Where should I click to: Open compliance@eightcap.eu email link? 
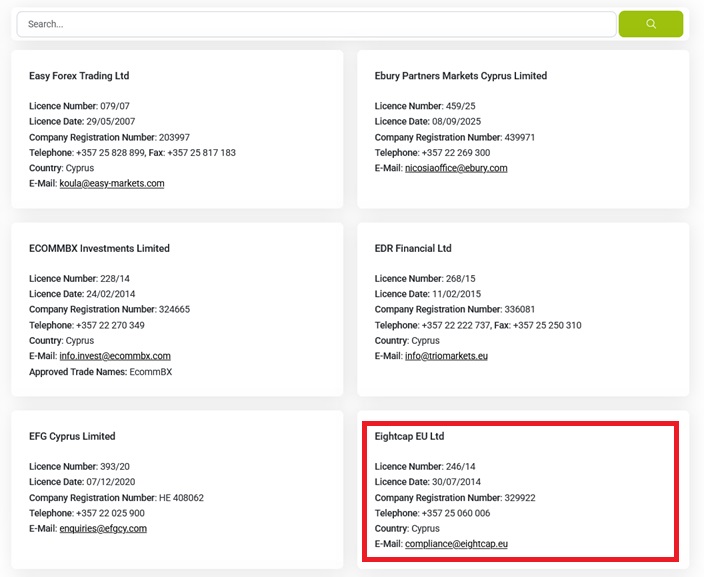[456, 543]
